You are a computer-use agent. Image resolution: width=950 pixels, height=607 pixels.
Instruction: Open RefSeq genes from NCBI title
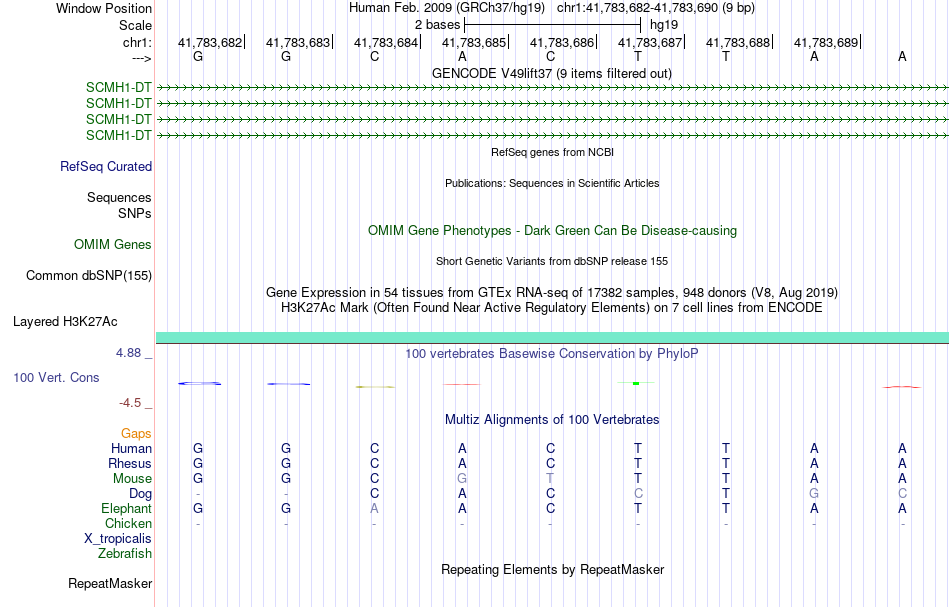coord(552,152)
